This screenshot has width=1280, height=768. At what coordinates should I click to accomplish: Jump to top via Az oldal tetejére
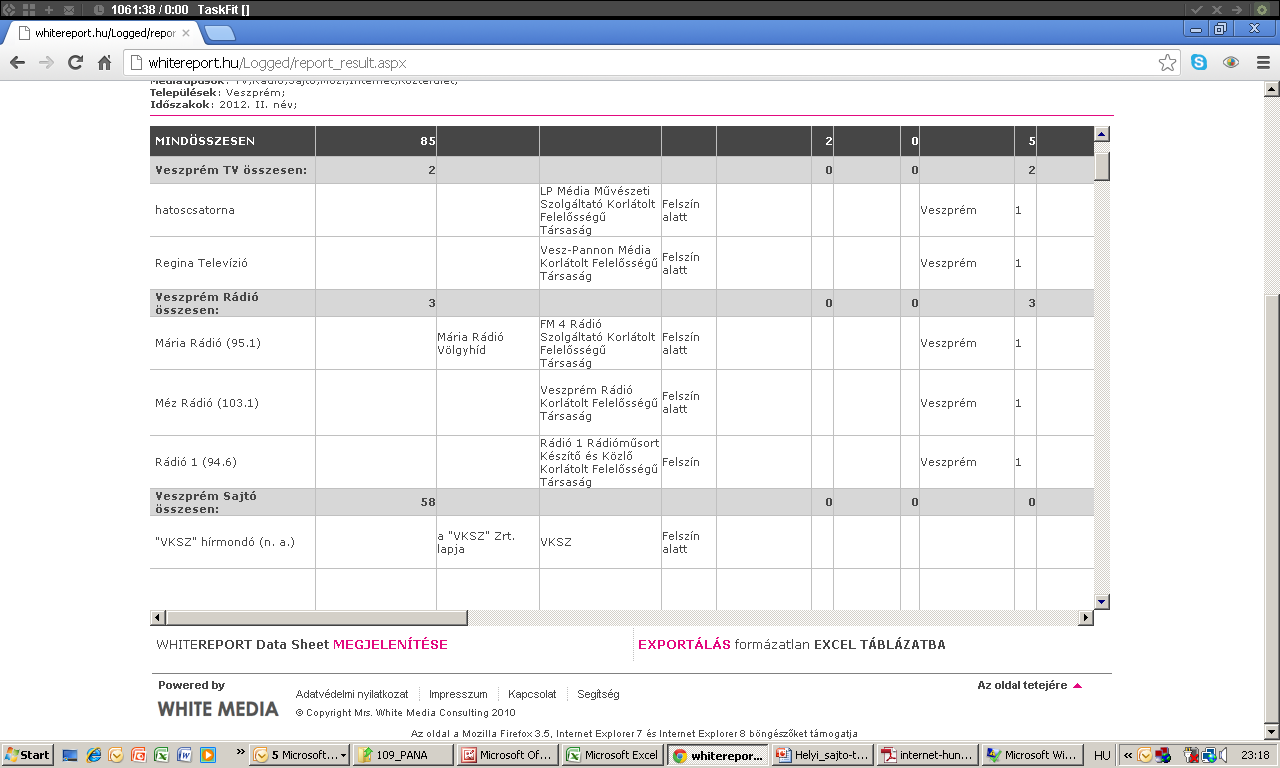click(x=1029, y=686)
